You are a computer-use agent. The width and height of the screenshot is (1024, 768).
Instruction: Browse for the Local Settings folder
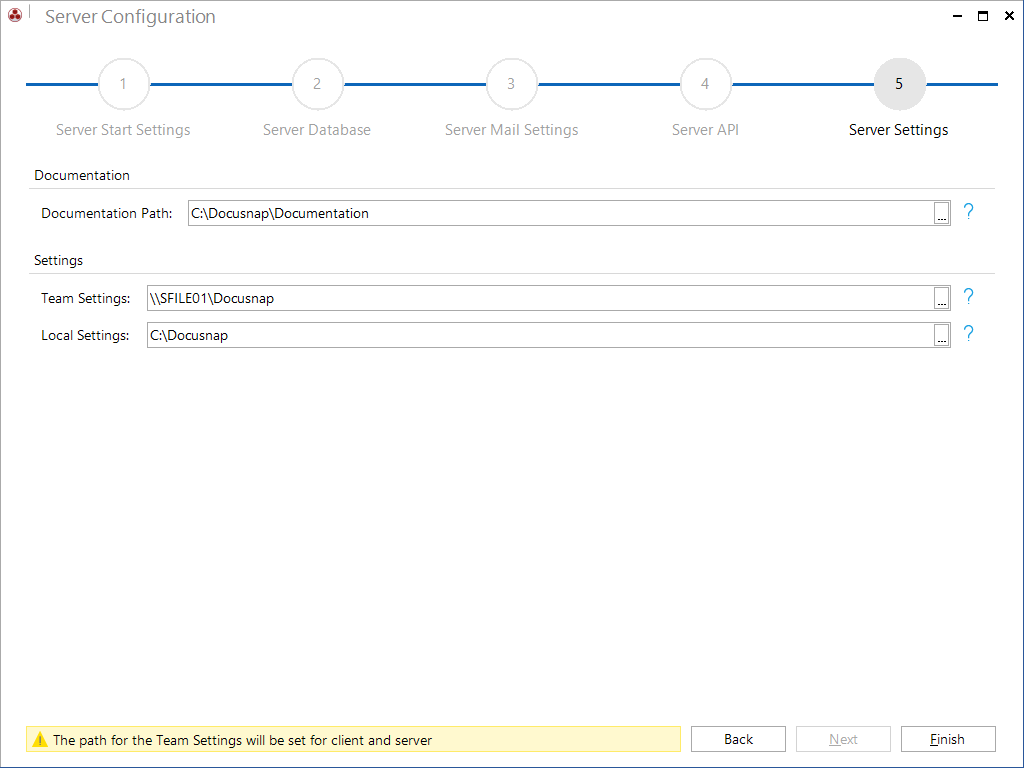click(x=941, y=335)
